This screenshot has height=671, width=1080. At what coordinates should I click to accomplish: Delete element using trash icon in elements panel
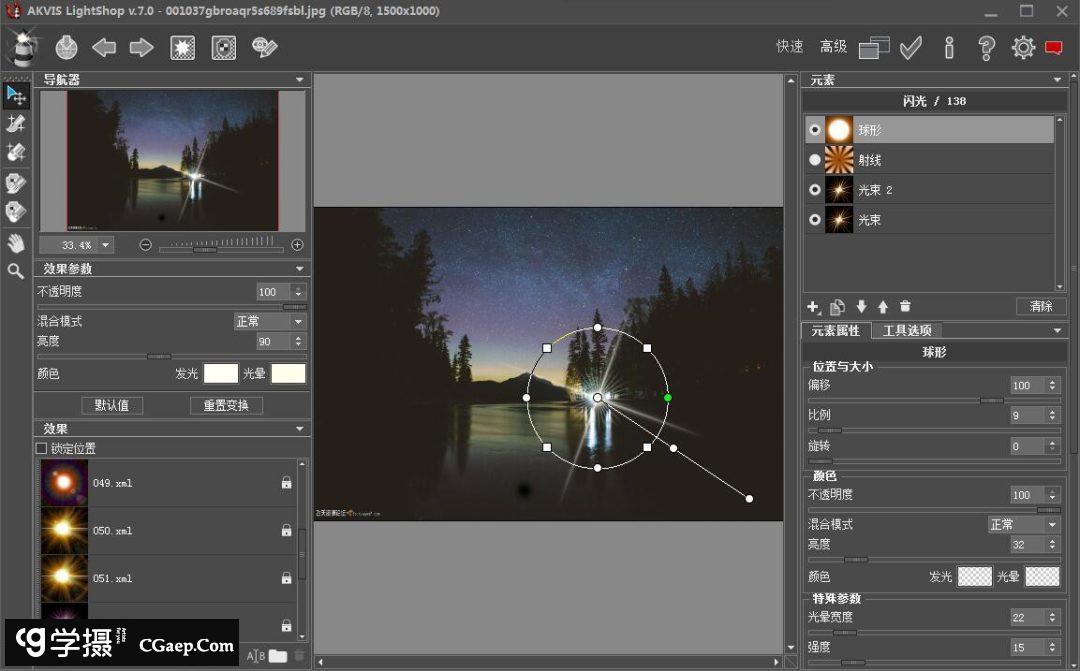(x=905, y=307)
